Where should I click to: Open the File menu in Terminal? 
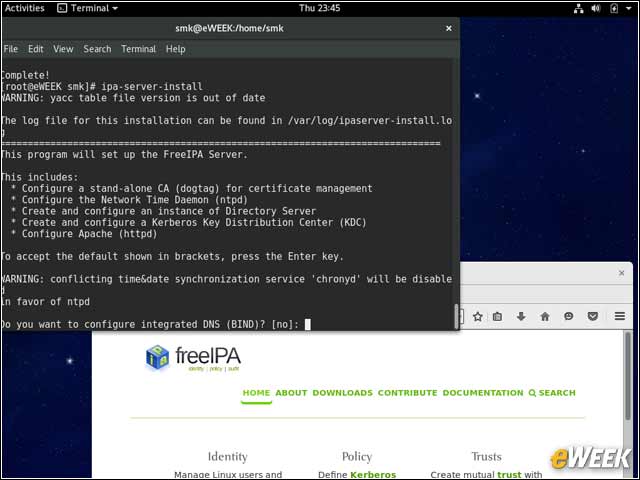tap(11, 49)
